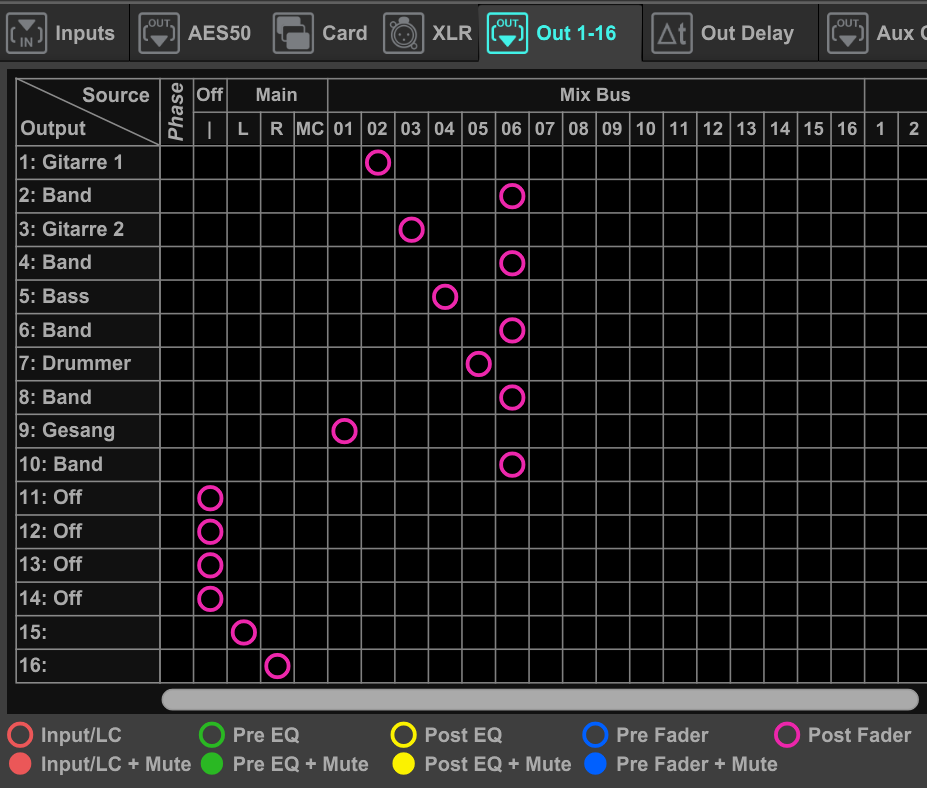Click the Inputs tab icon
Image resolution: width=927 pixels, height=788 pixels.
tap(27, 33)
